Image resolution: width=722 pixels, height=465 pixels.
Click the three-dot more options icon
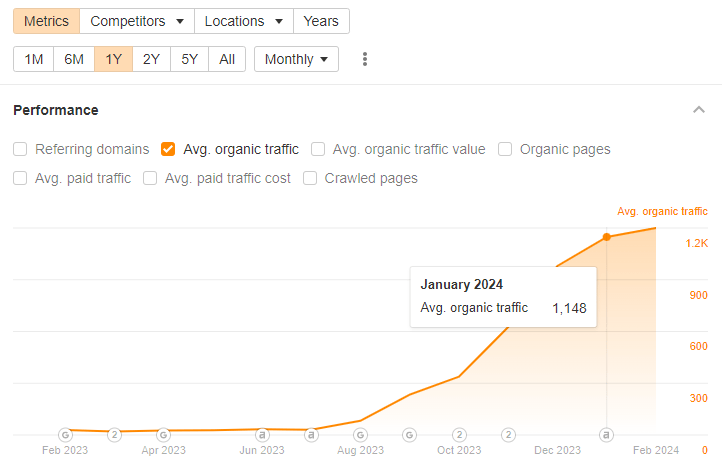(x=365, y=59)
